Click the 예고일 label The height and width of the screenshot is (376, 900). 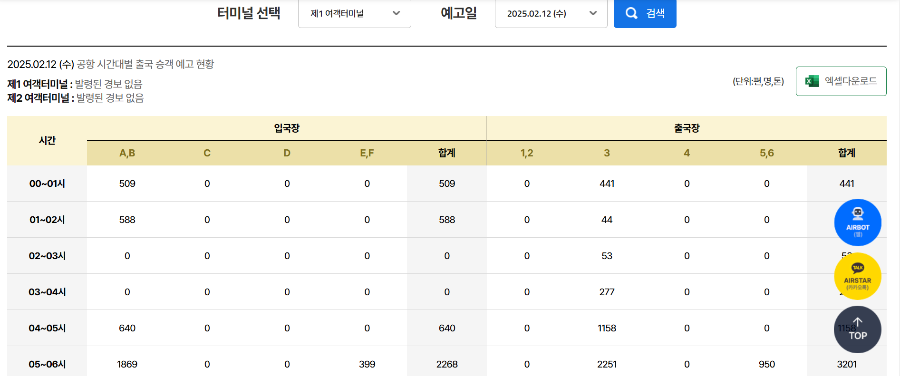click(459, 14)
